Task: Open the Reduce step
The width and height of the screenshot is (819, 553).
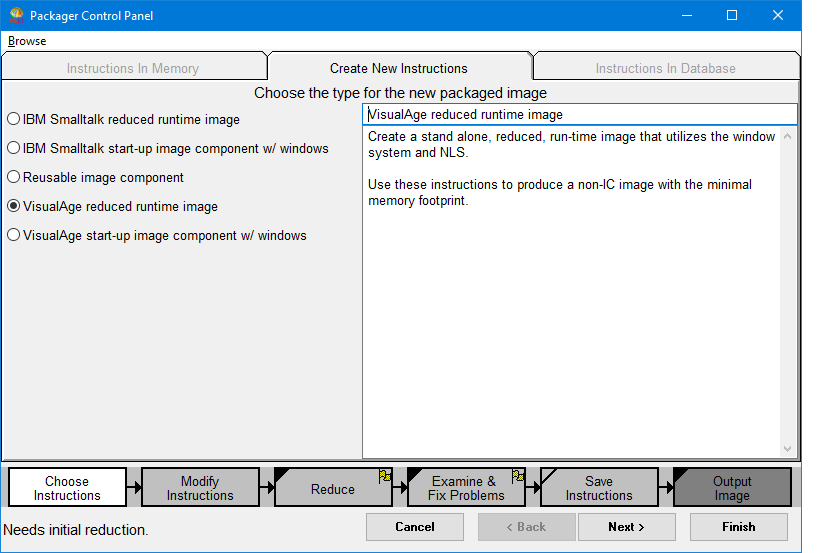Action: [x=332, y=489]
